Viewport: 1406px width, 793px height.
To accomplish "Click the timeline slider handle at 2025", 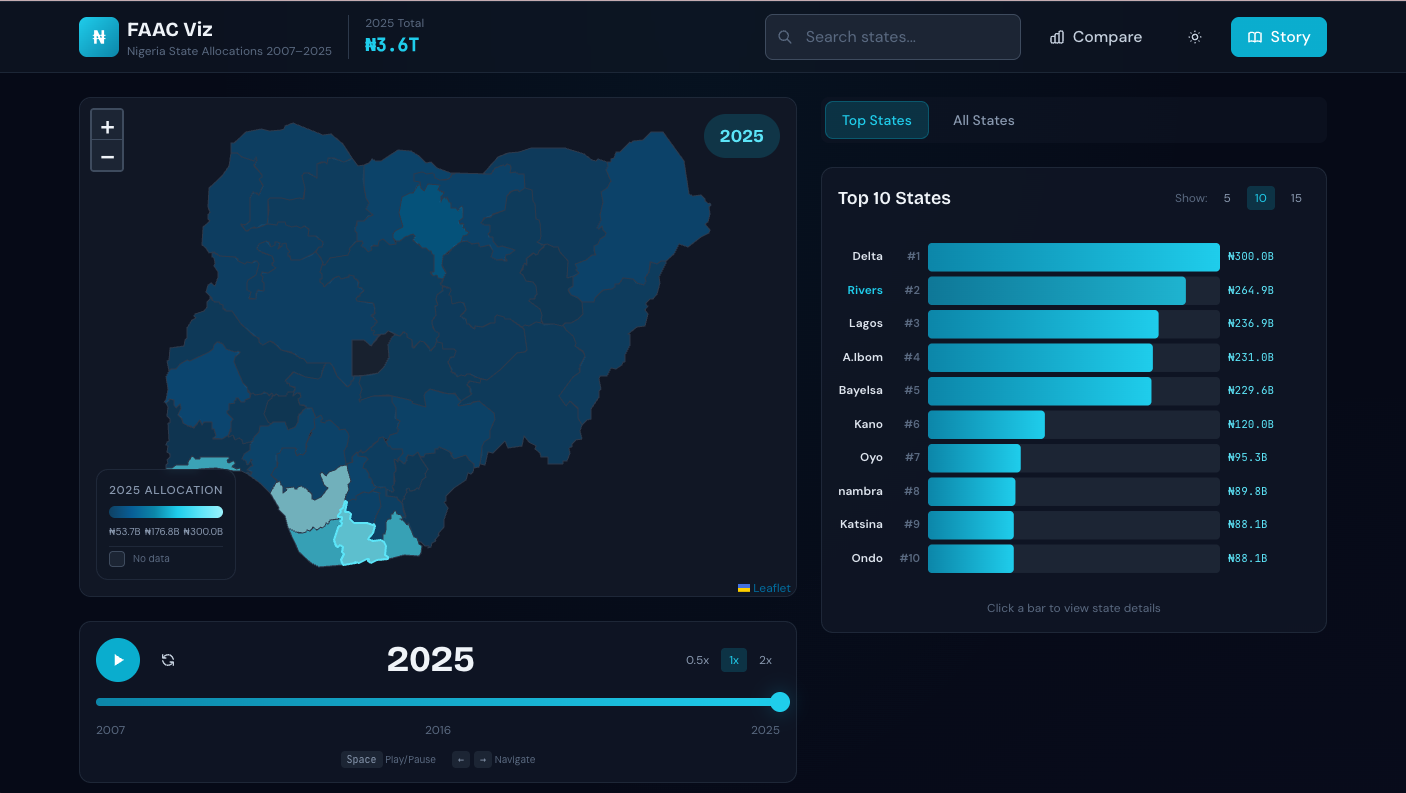I will [x=779, y=702].
